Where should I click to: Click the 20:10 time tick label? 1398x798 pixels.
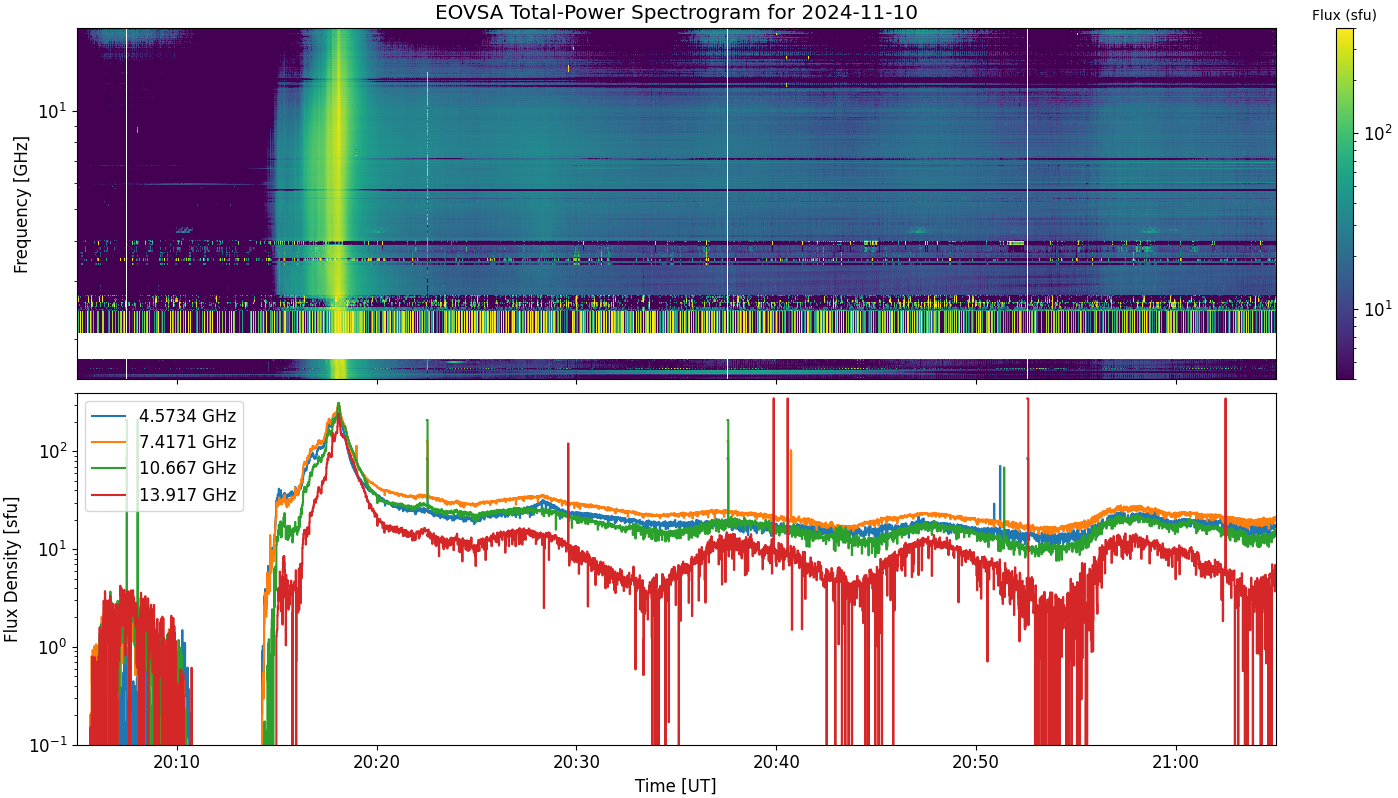177,762
